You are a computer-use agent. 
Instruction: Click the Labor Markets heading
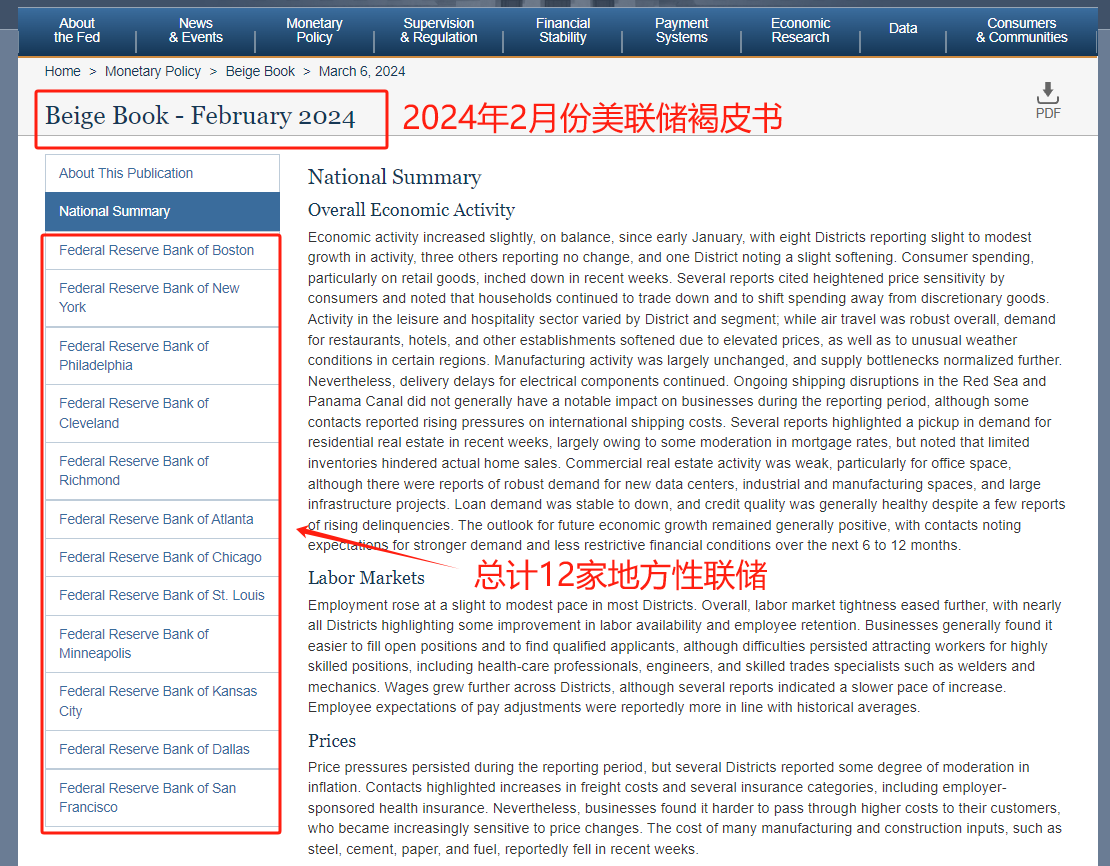366,578
